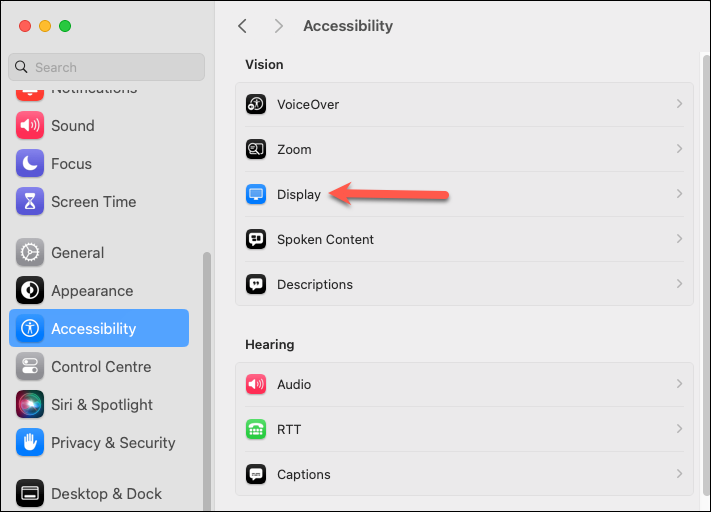Viewport: 711px width, 512px height.
Task: Click the pink Audio speaker icon
Action: pos(256,384)
